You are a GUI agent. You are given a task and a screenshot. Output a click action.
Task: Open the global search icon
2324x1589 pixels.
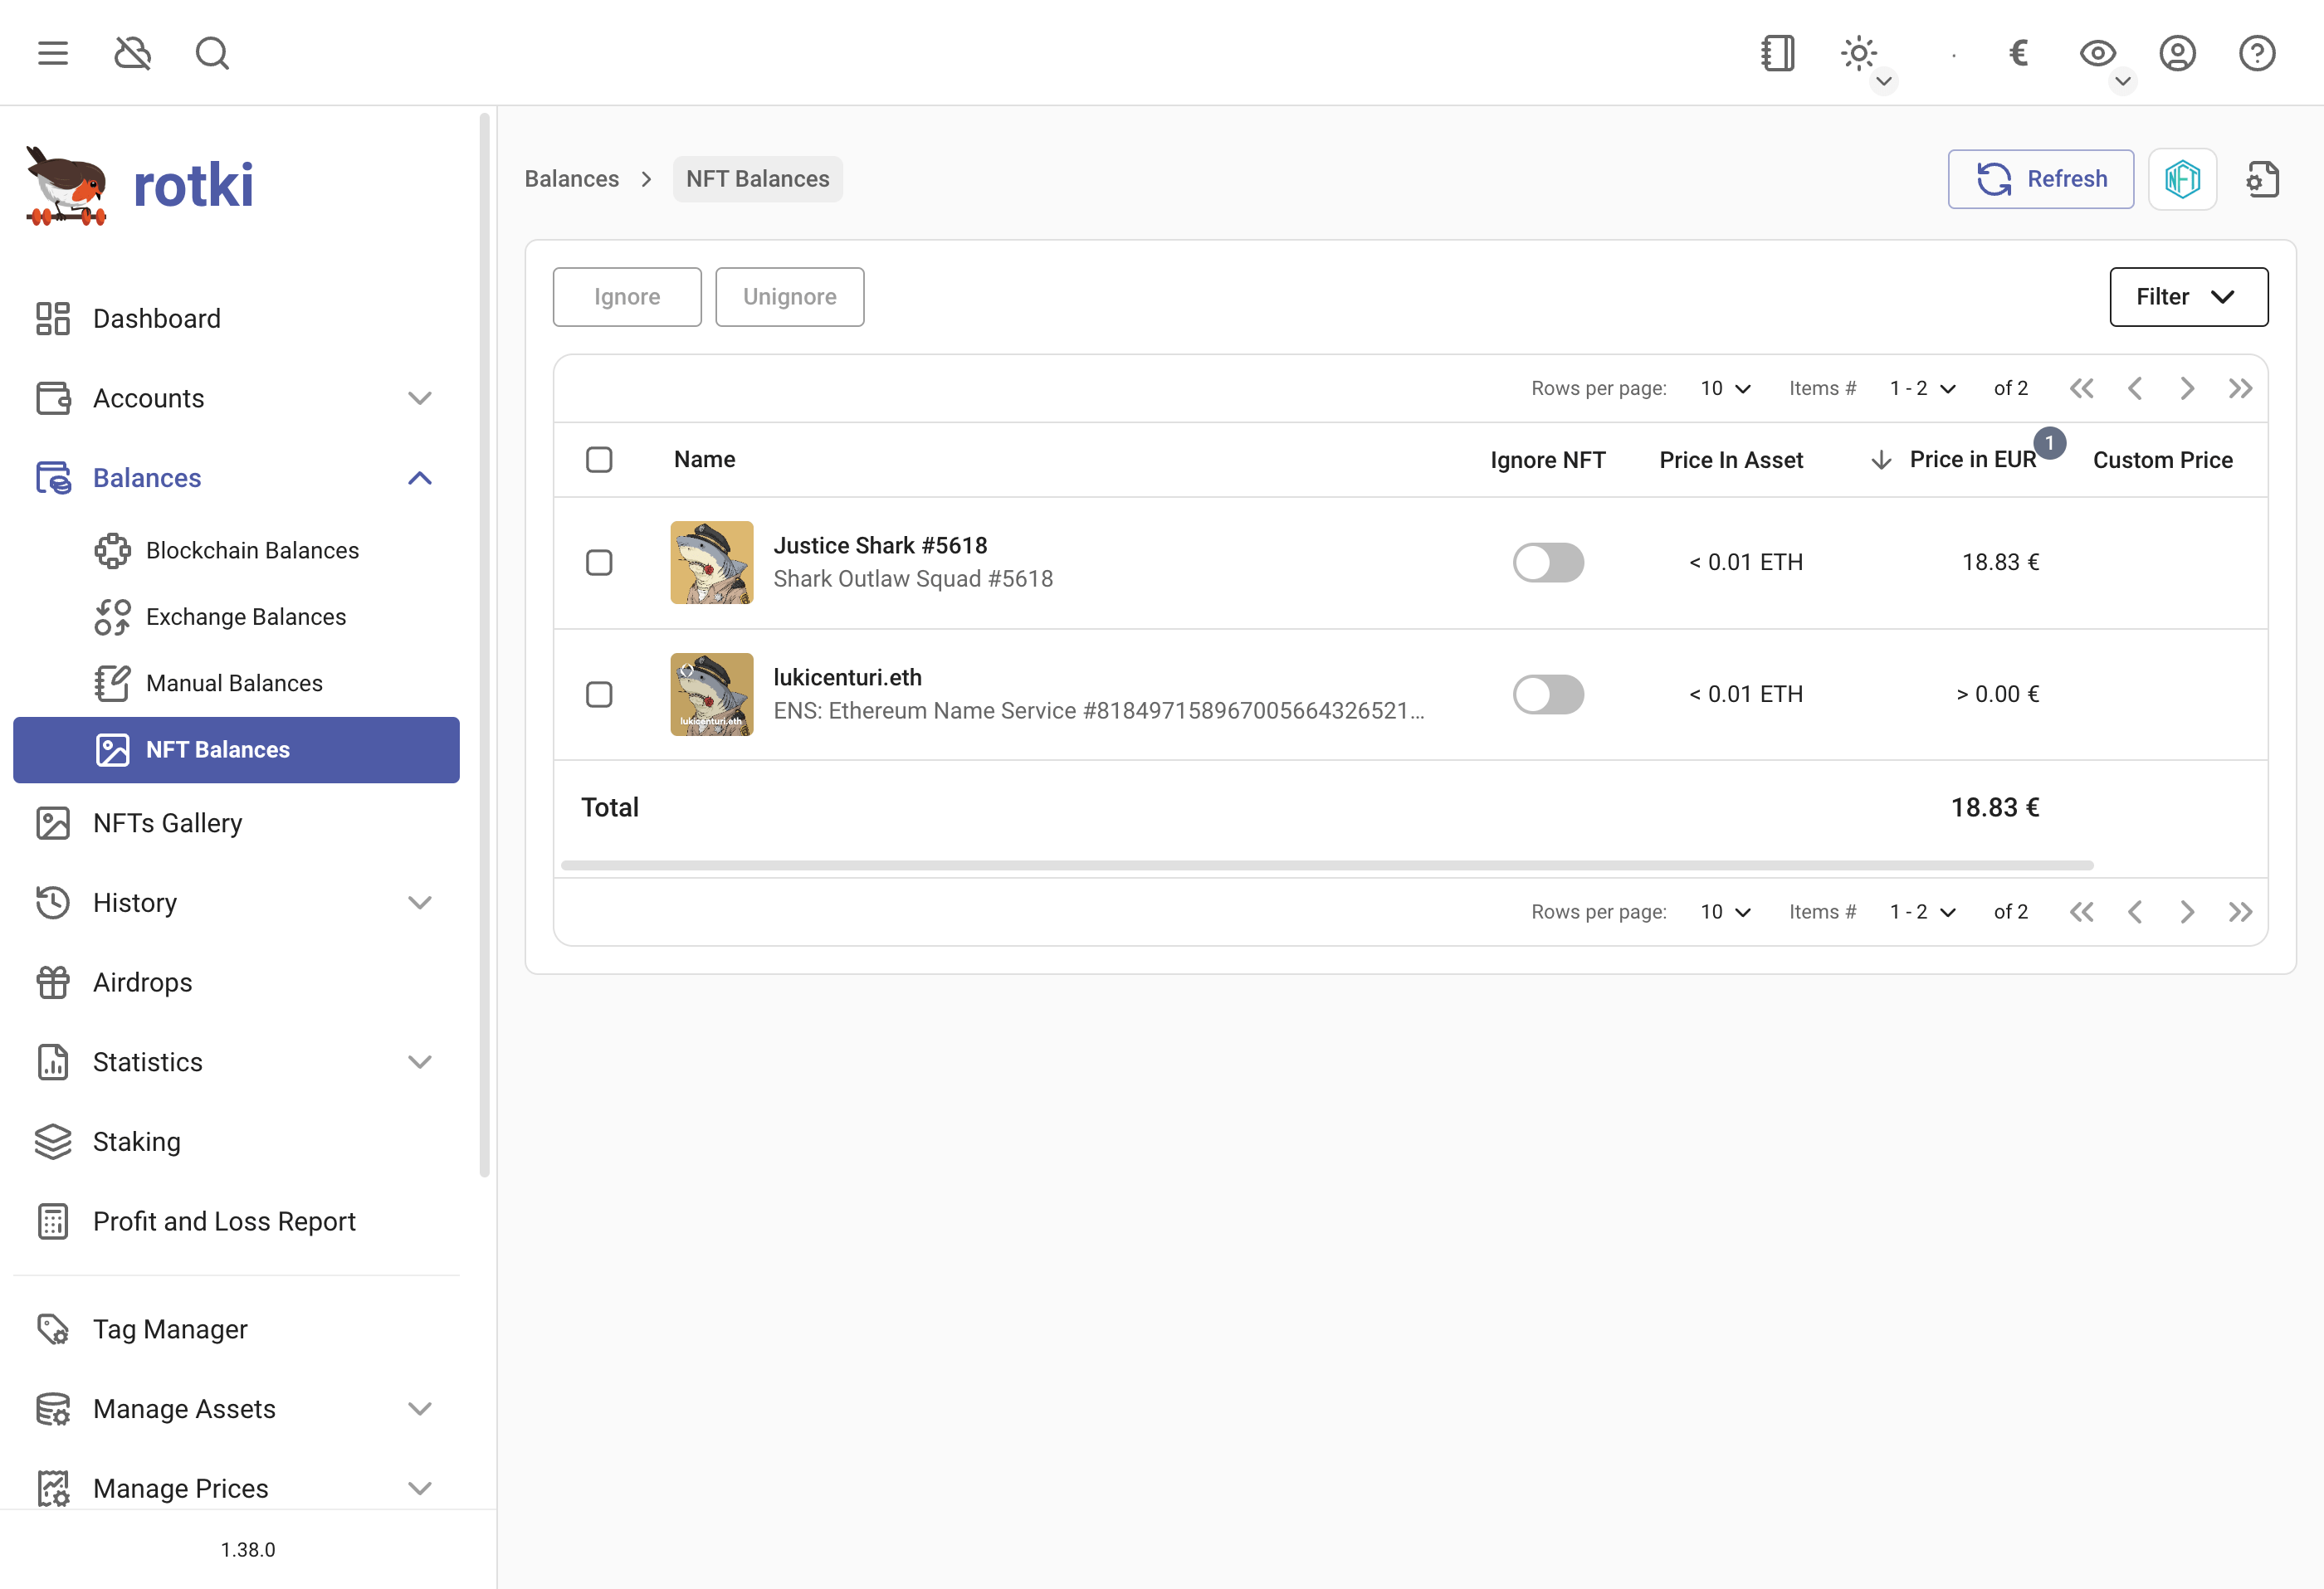point(212,53)
